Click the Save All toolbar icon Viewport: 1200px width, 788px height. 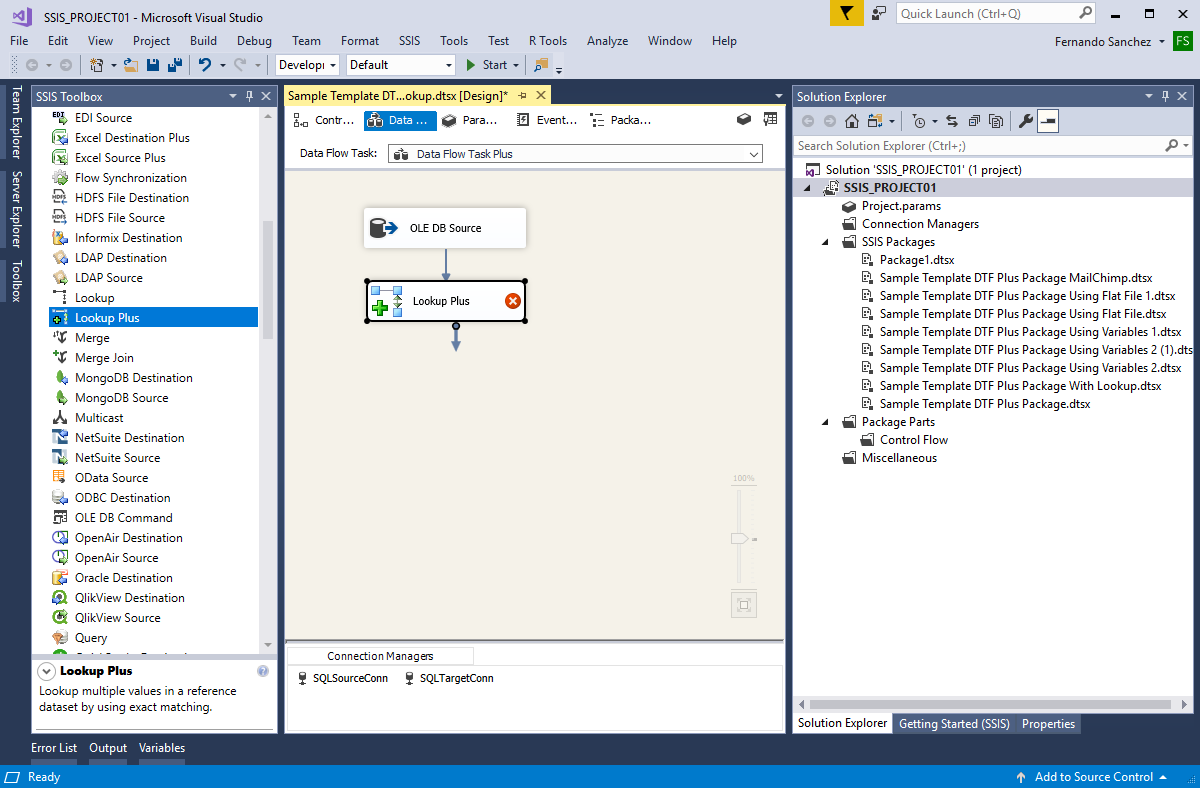click(174, 65)
